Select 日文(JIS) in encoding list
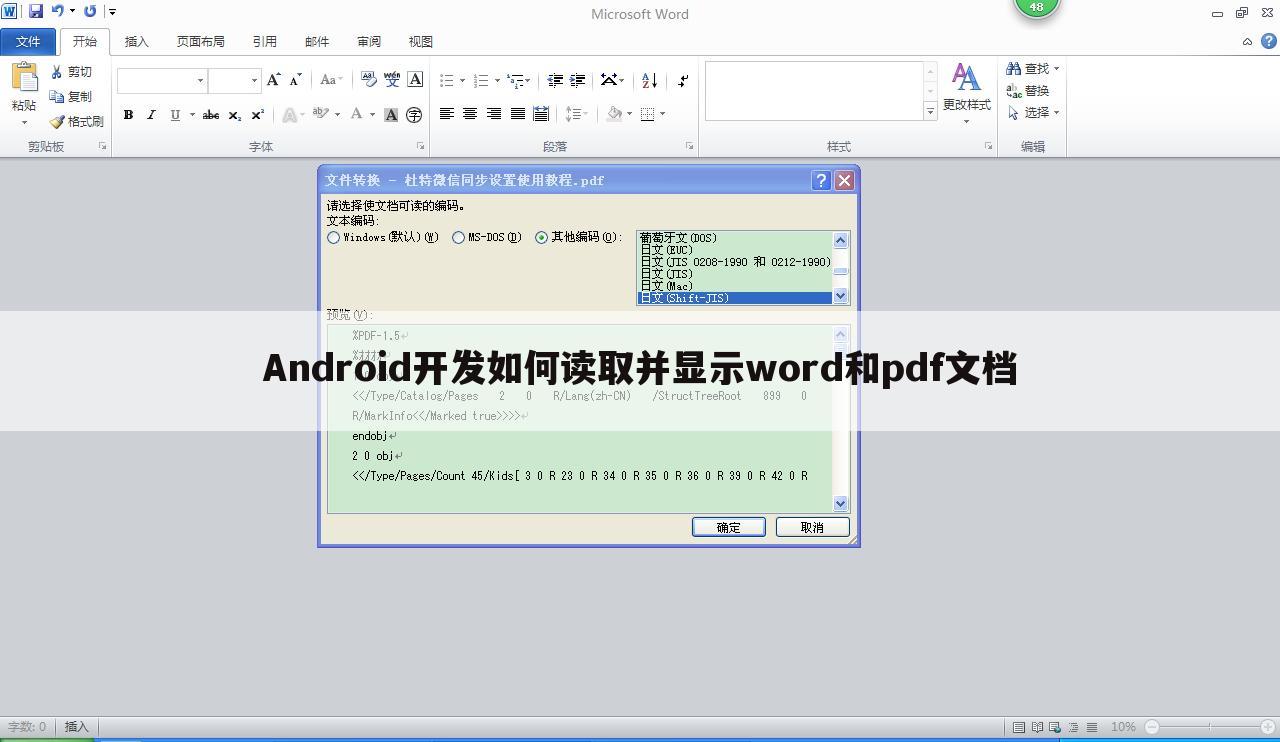The image size is (1280, 742). [735, 274]
